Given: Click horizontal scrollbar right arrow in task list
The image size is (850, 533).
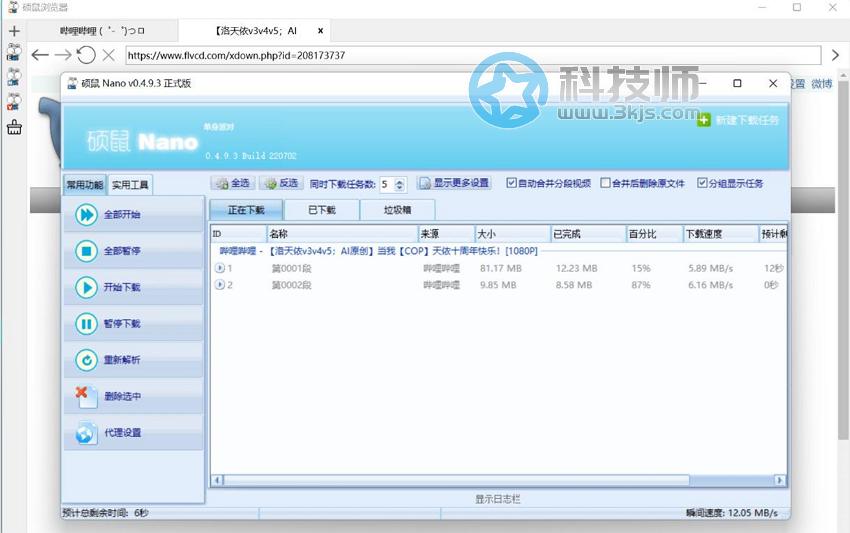Looking at the screenshot, I should click(x=780, y=480).
